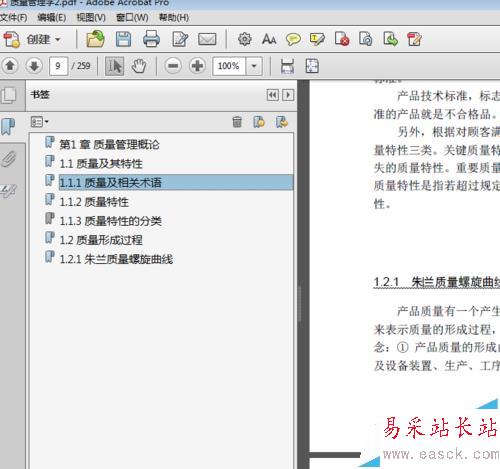Click the icon right of new bookmark
This screenshot has width=500, height=469.
click(x=282, y=122)
